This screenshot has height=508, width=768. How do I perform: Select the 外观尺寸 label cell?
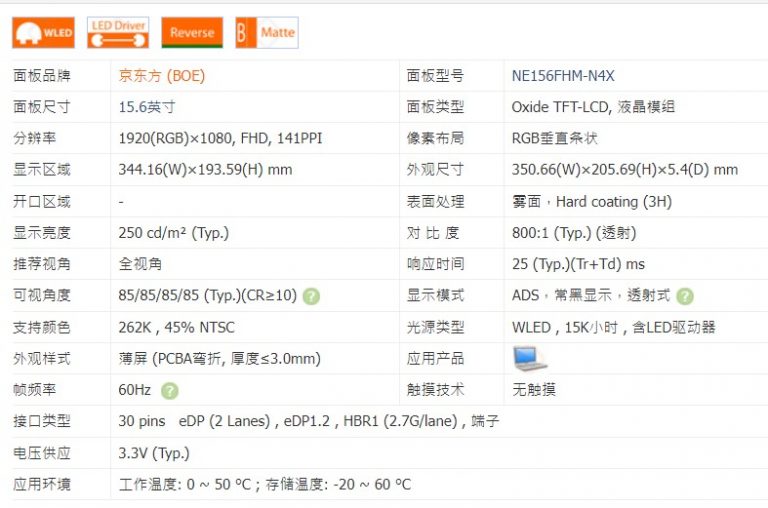pyautogui.click(x=435, y=170)
